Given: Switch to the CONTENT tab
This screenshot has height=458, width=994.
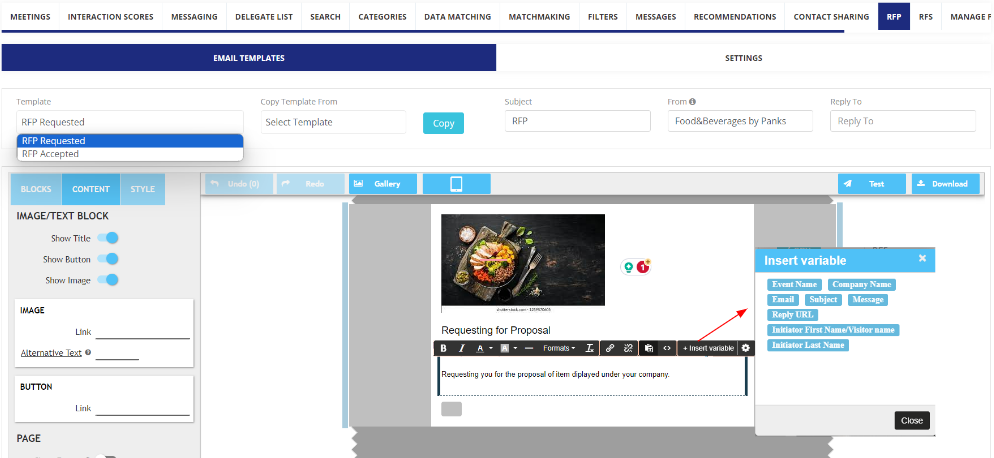Looking at the screenshot, I should (91, 189).
